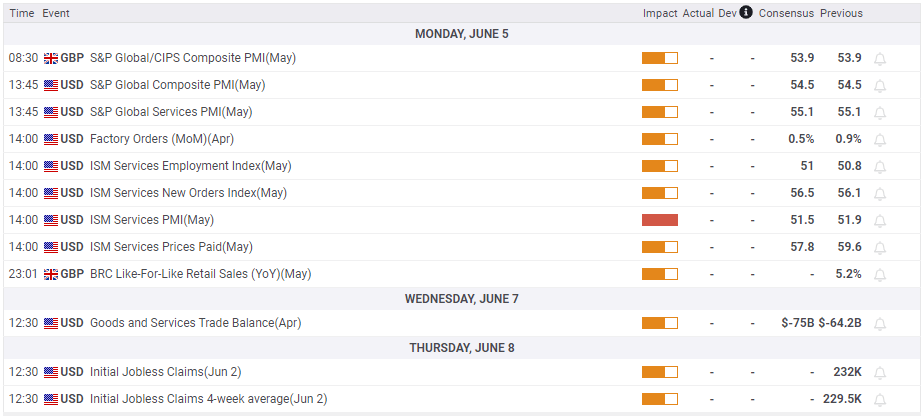Viewport: 924px width, 418px height.
Task: Click the Dev info icon in header
Action: point(746,13)
